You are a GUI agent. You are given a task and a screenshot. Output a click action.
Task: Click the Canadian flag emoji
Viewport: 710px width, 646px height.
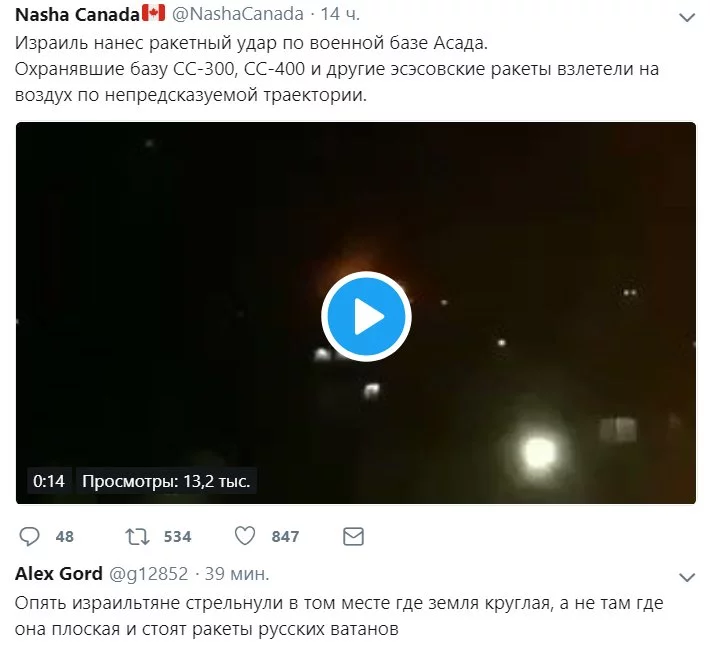pos(154,13)
